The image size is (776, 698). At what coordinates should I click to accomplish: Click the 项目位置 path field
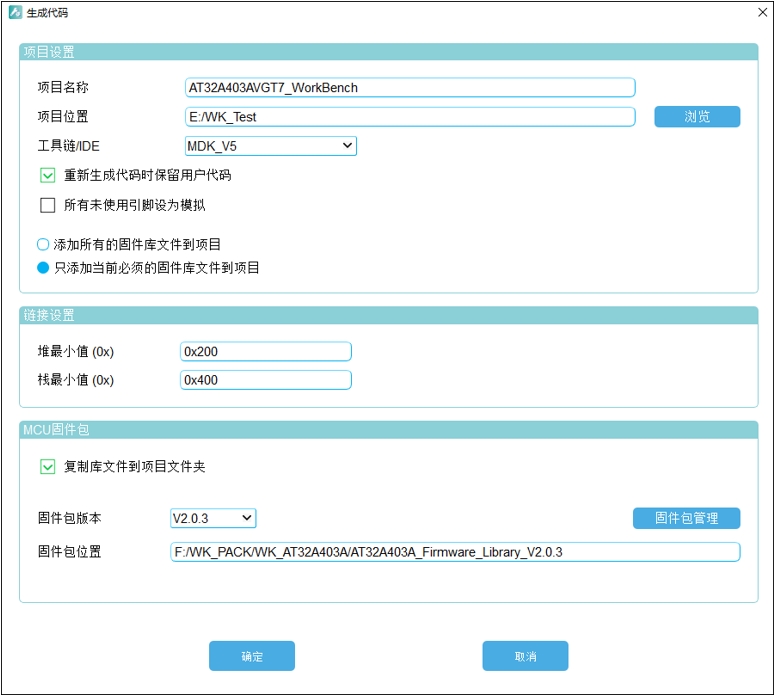pyautogui.click(x=410, y=117)
